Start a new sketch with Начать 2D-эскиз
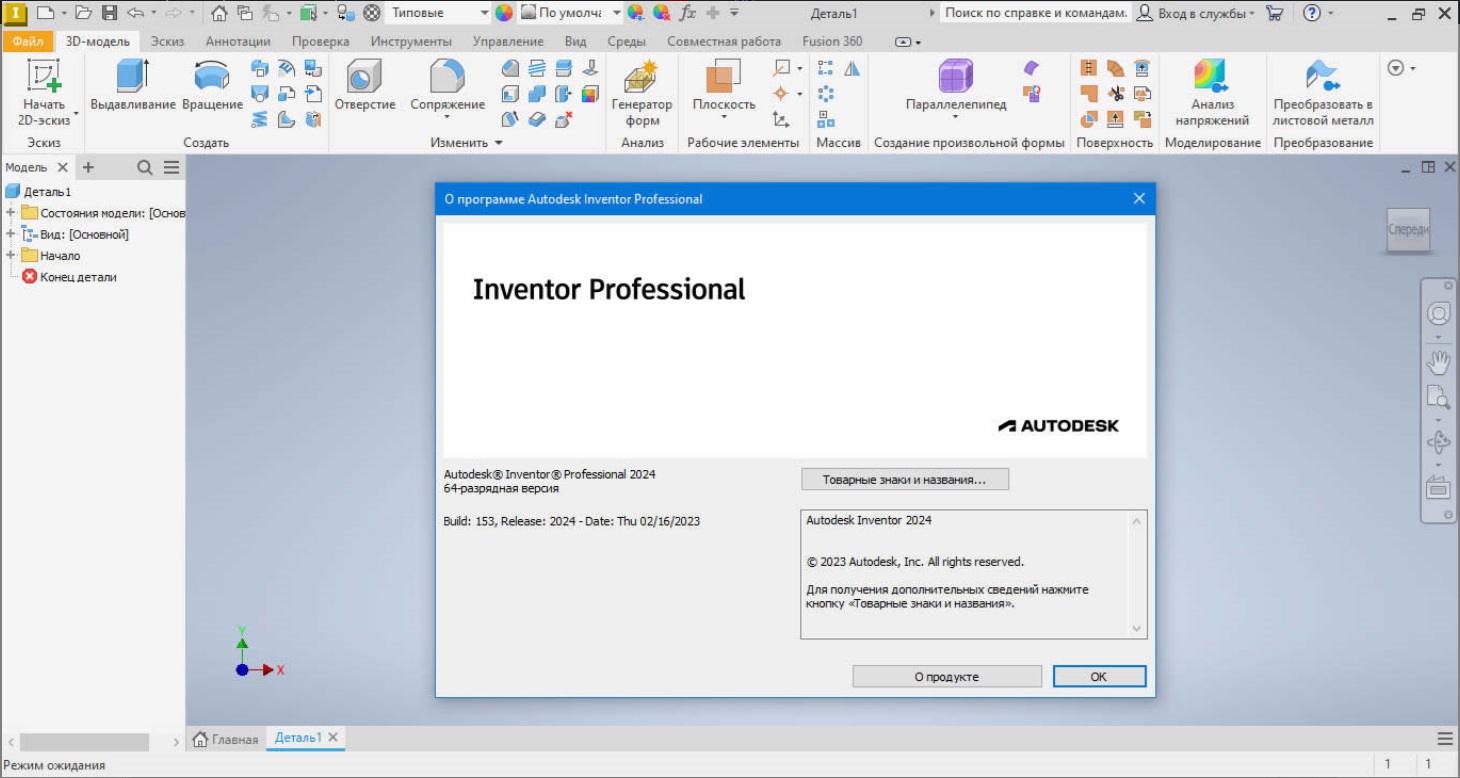The height and width of the screenshot is (778, 1460). pyautogui.click(x=43, y=78)
